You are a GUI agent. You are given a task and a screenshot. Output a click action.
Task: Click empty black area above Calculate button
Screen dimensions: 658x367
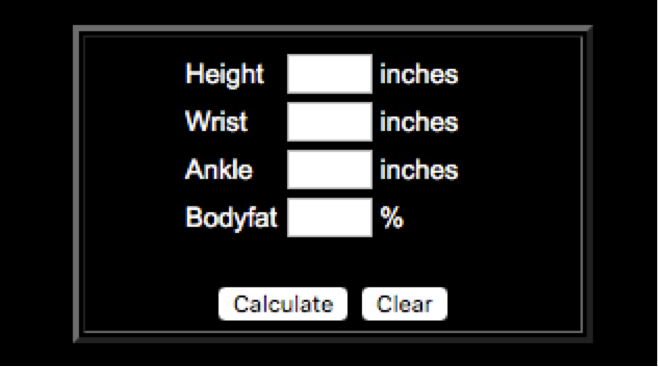(283, 262)
